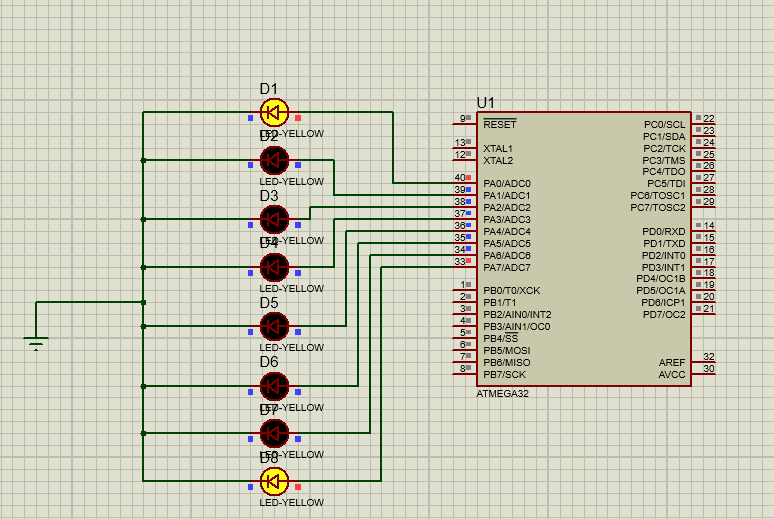774x519 pixels.
Task: Click the PB7/SCK pin label
Action: click(x=504, y=374)
